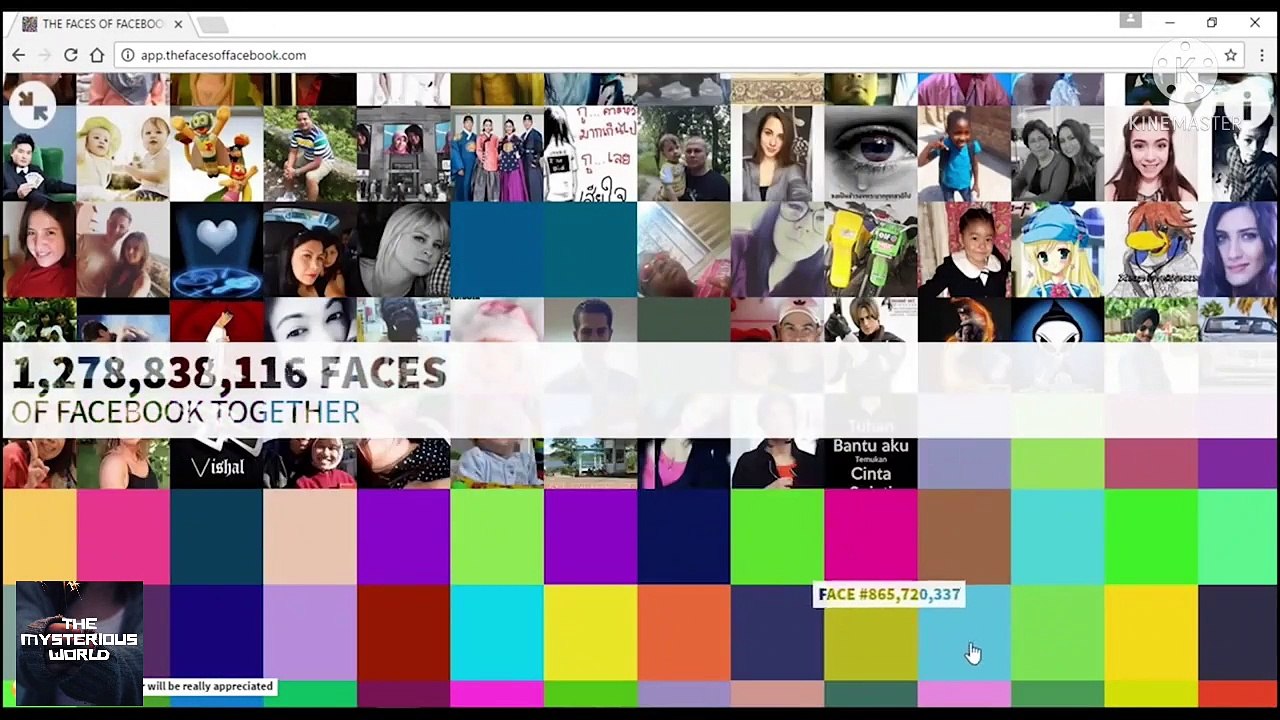View site information icon in address bar
This screenshot has width=1280, height=720.
click(x=128, y=55)
